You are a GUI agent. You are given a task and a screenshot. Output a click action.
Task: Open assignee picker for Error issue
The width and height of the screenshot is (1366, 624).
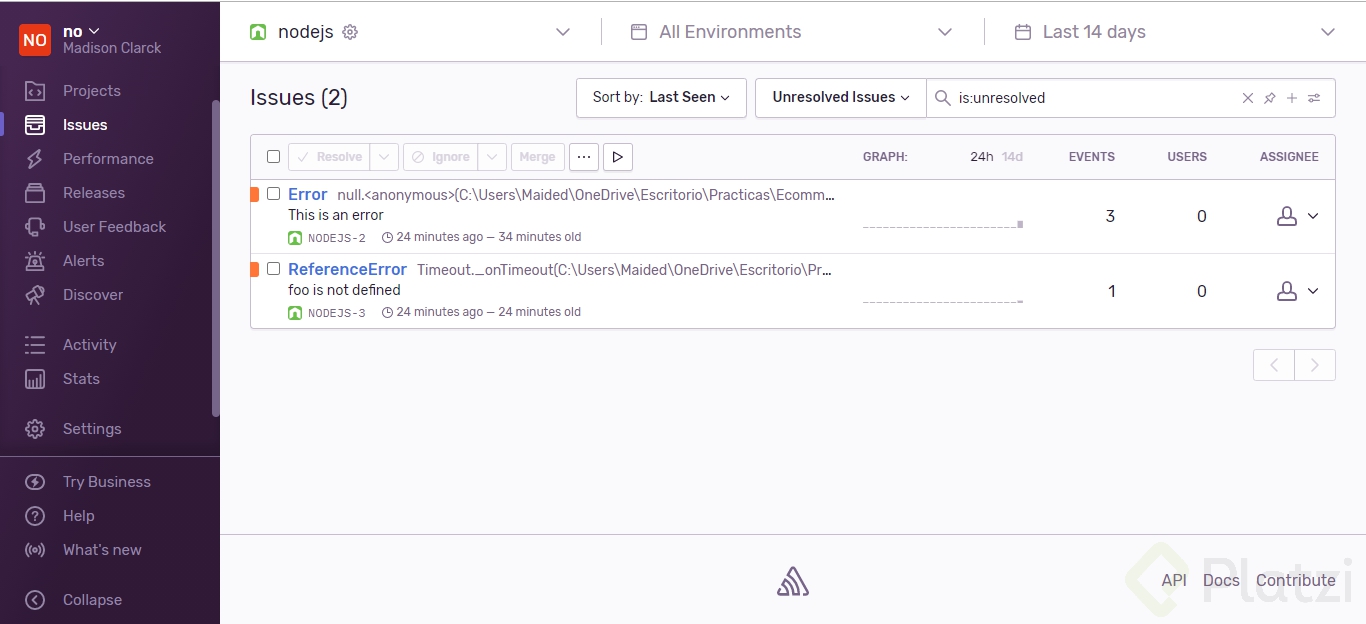coord(1298,216)
